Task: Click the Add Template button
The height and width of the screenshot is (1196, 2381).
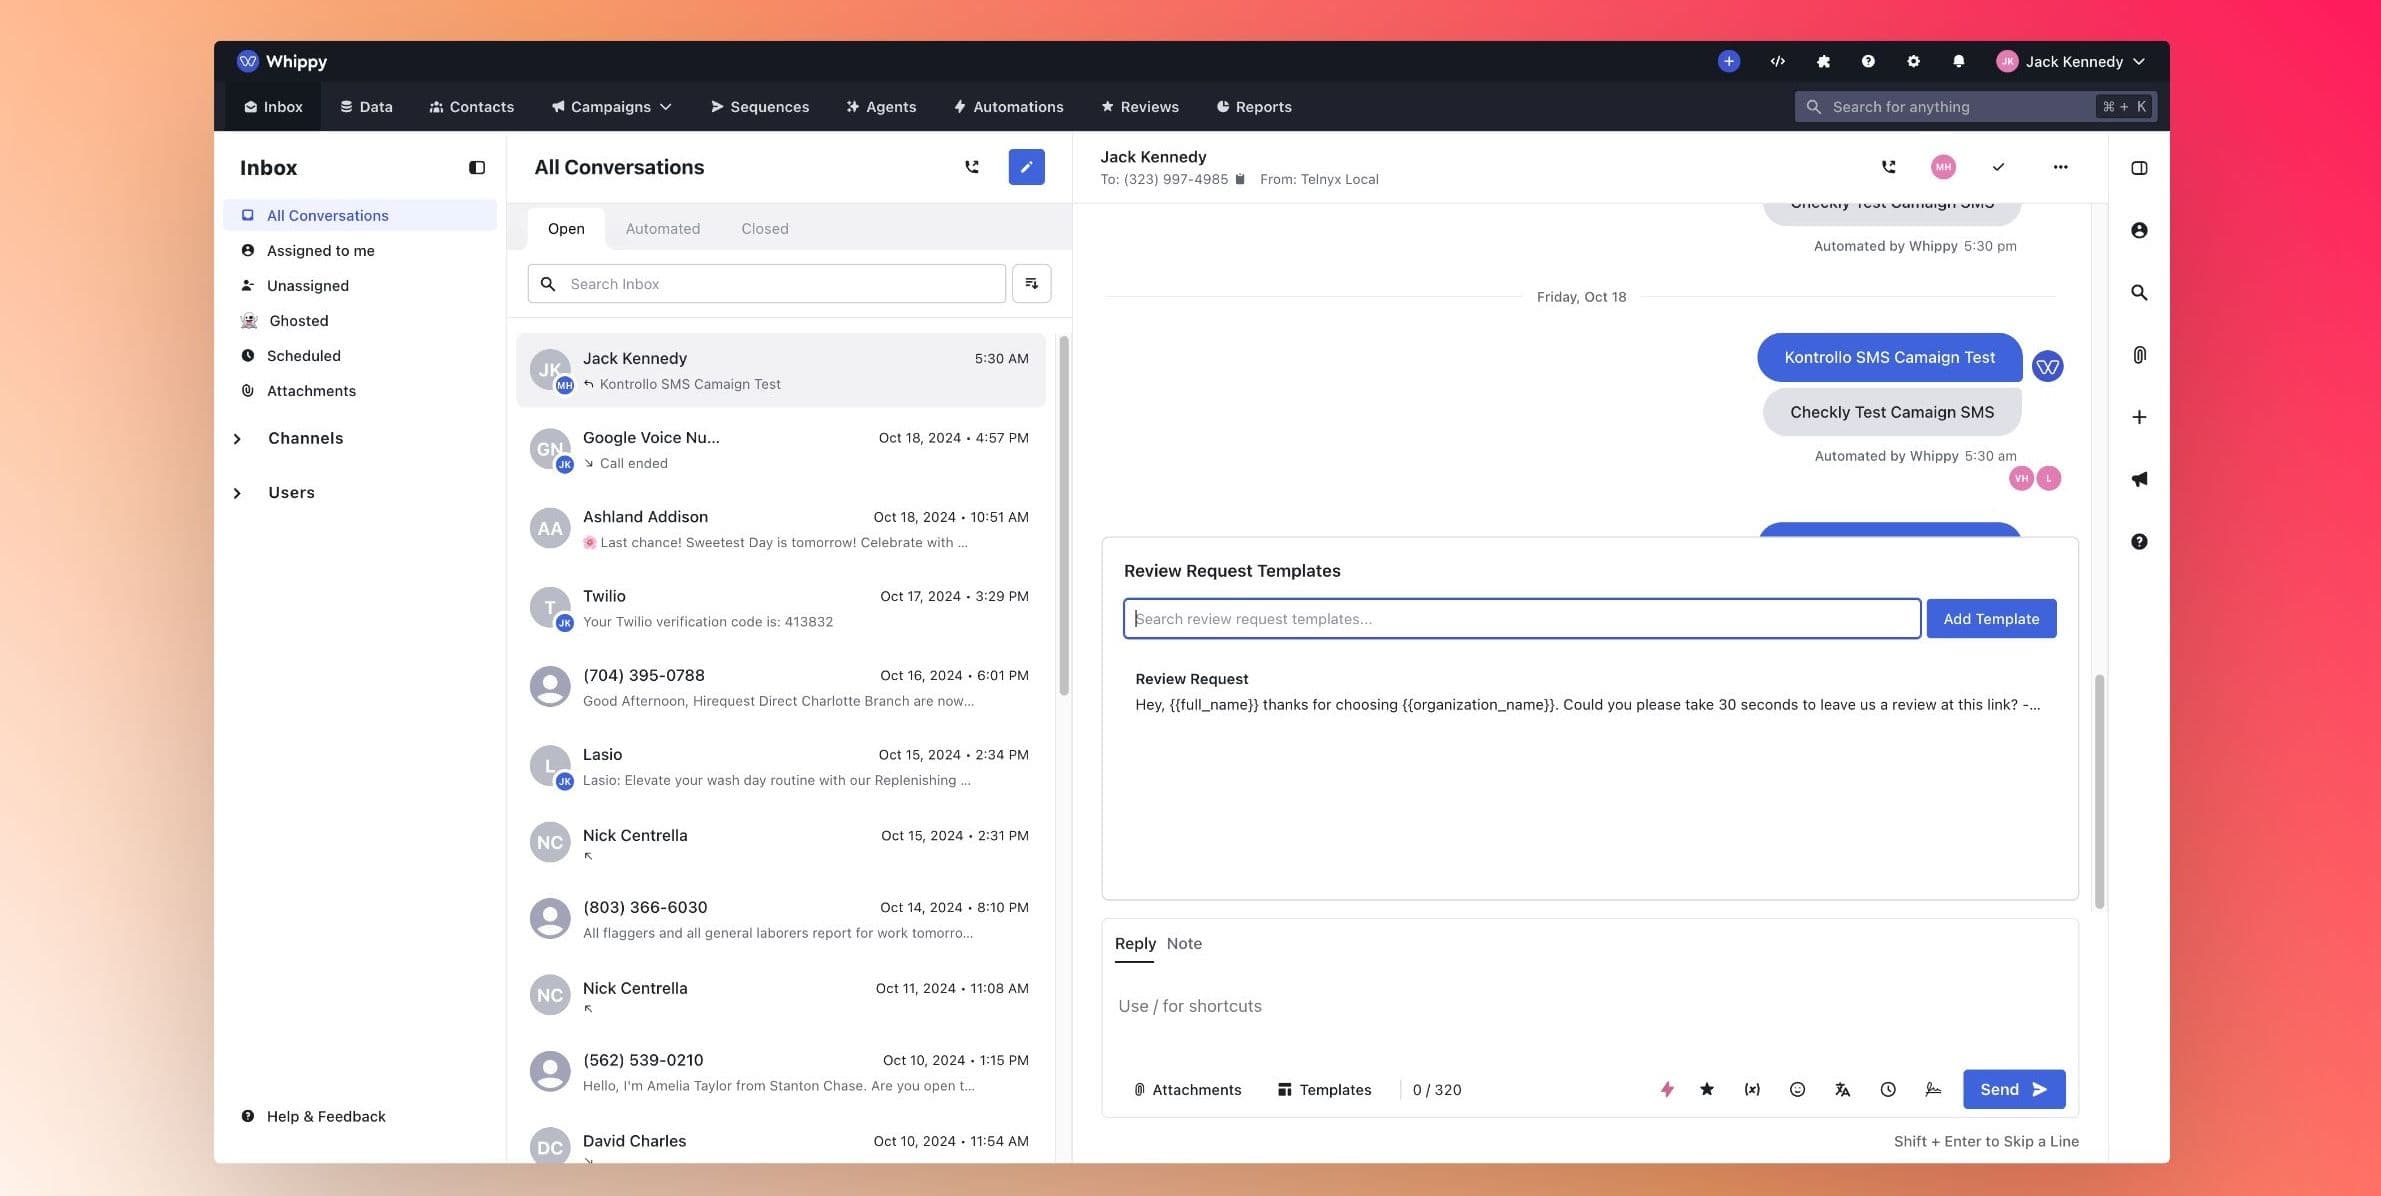Action: click(x=1990, y=618)
